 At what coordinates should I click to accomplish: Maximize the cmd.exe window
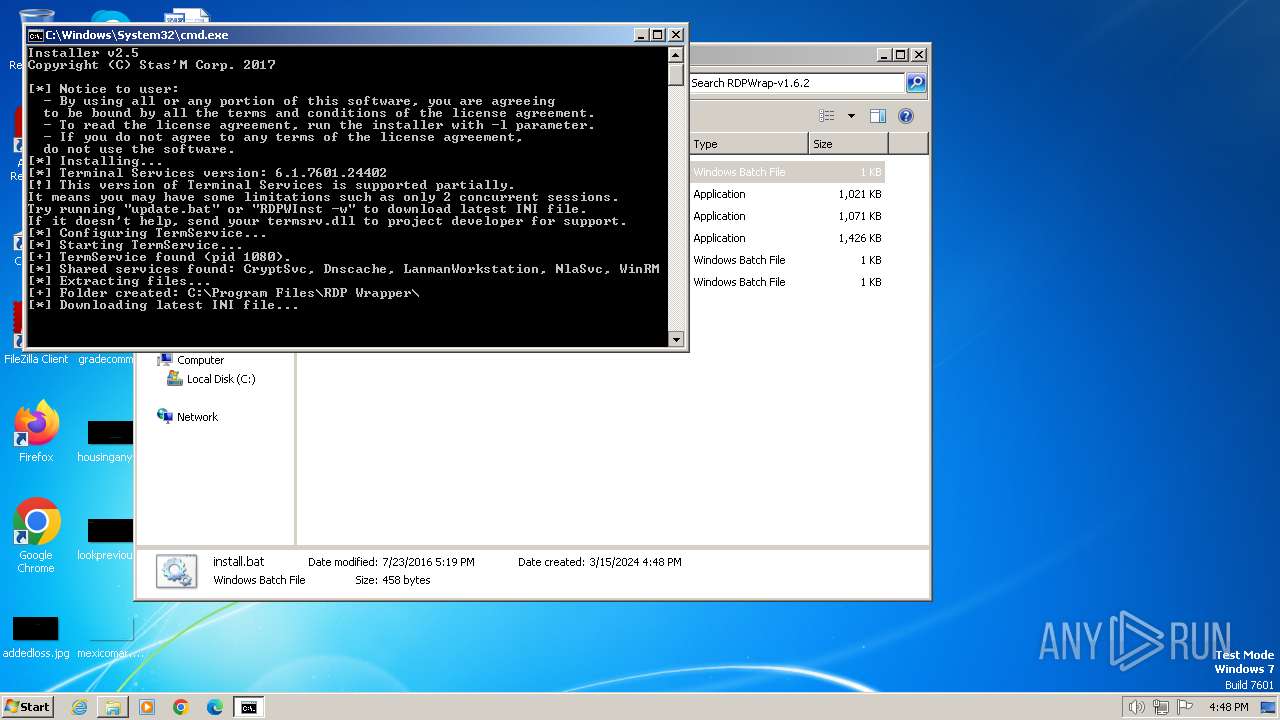(x=658, y=35)
